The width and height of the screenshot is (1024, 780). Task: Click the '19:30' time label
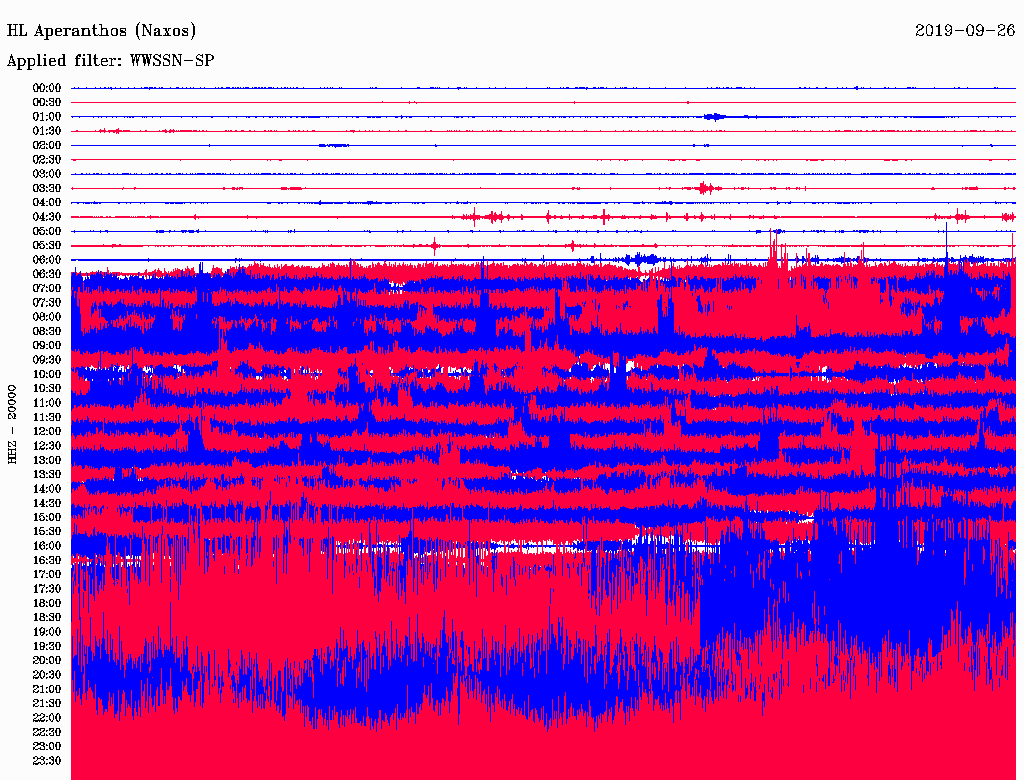47,646
